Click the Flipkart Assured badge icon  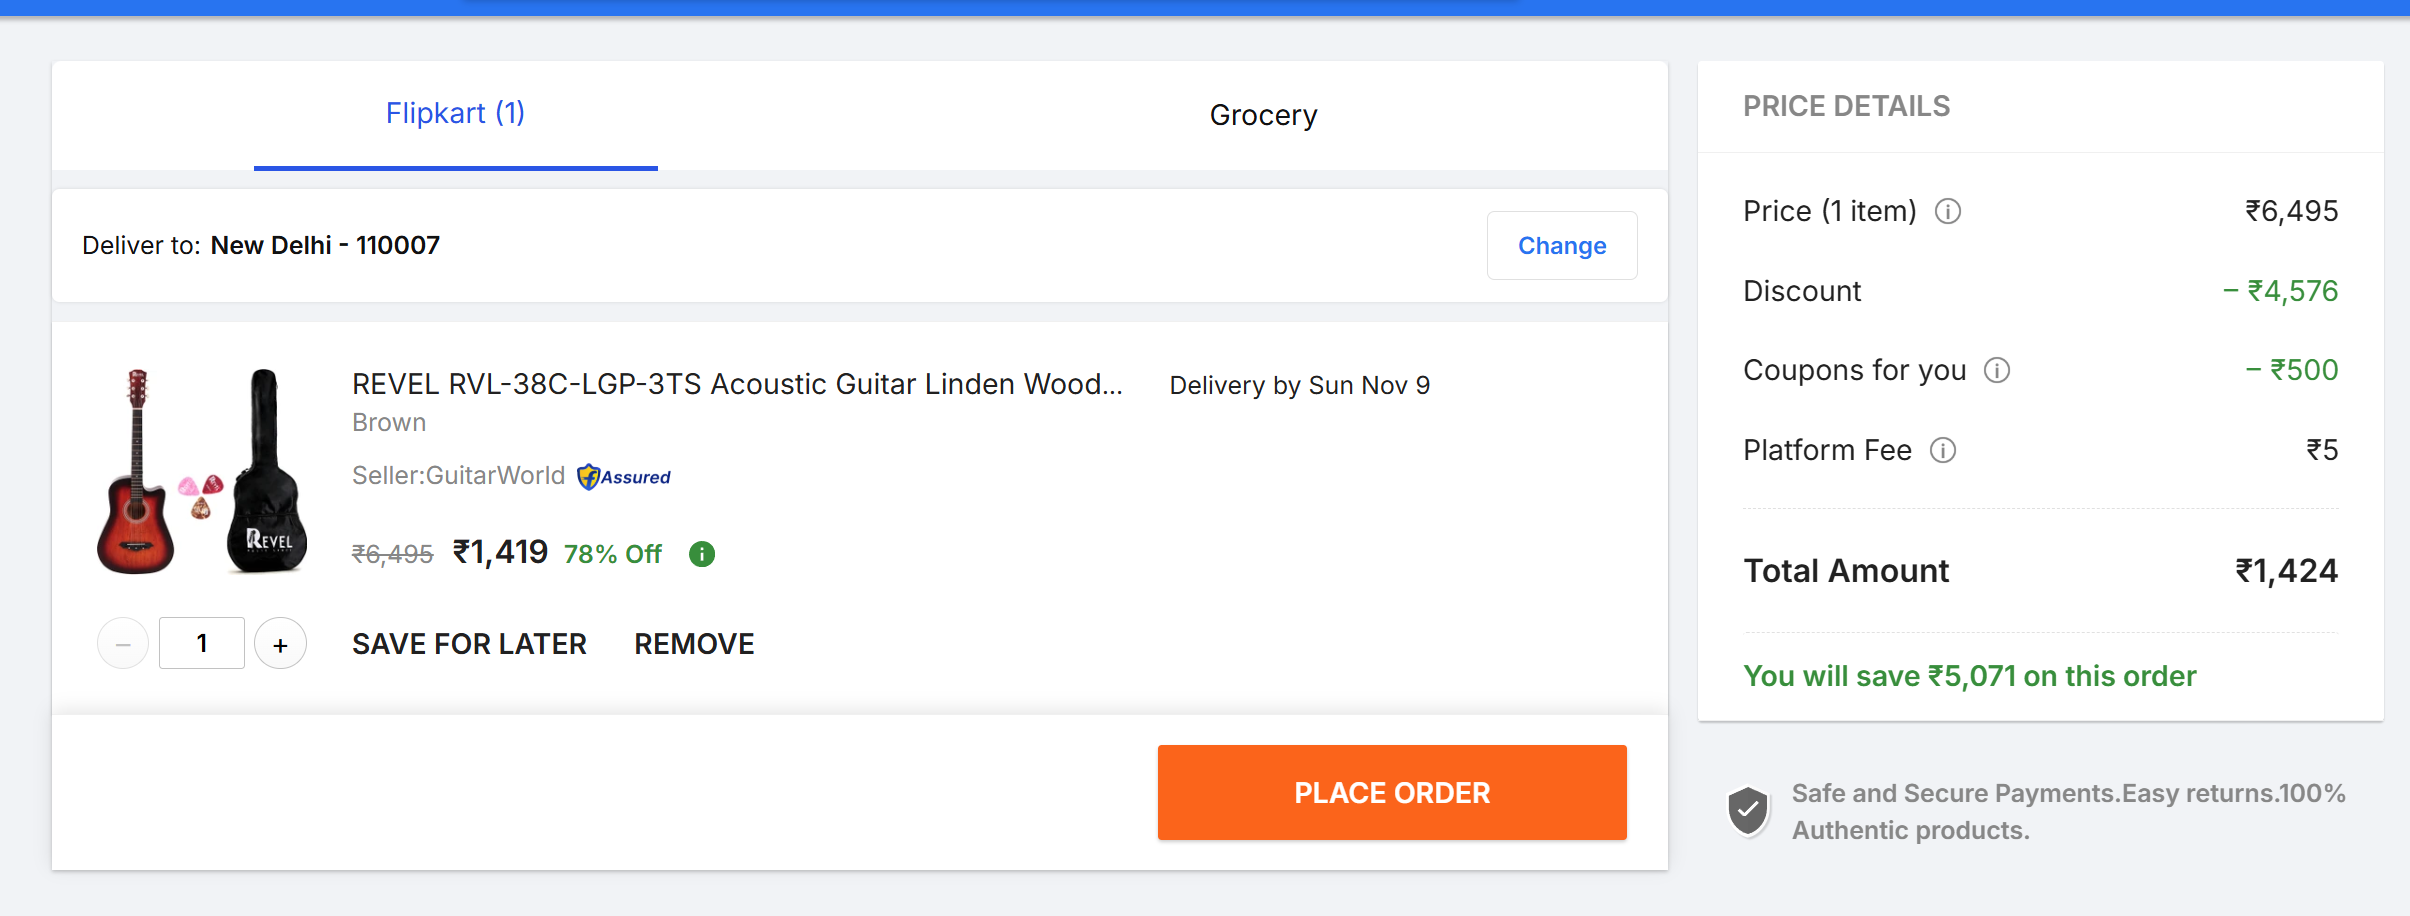pos(623,477)
